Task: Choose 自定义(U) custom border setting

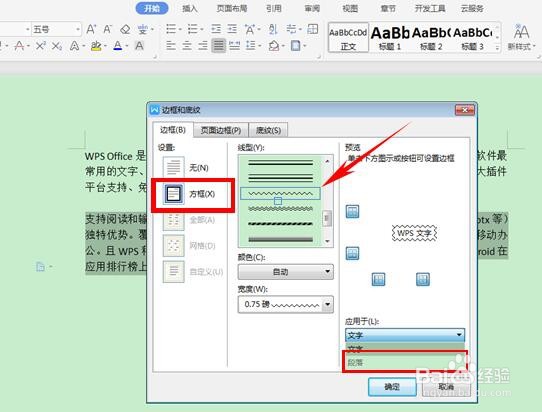Action: click(193, 272)
